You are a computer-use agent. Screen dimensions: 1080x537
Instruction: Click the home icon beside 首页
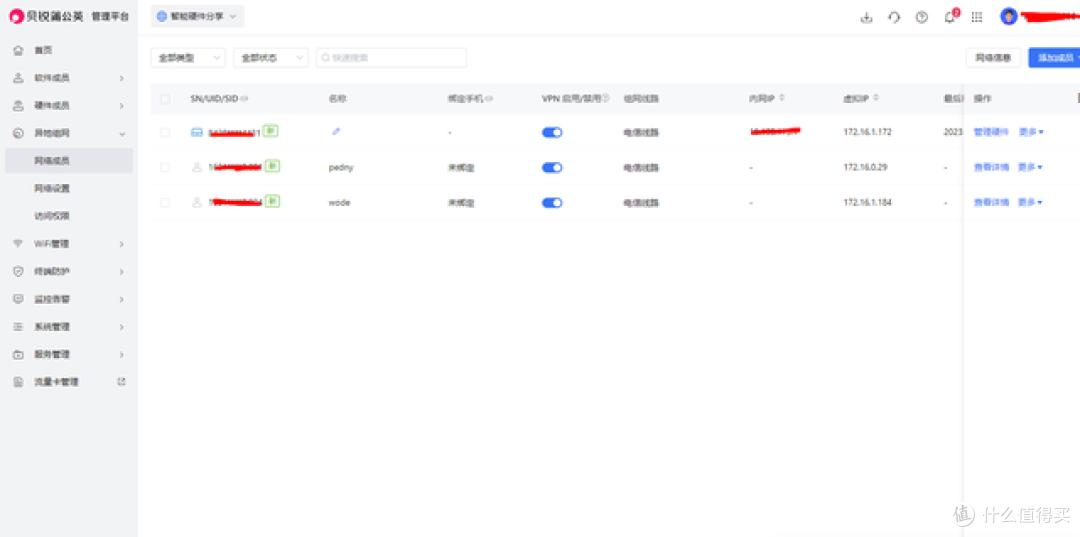pos(19,50)
